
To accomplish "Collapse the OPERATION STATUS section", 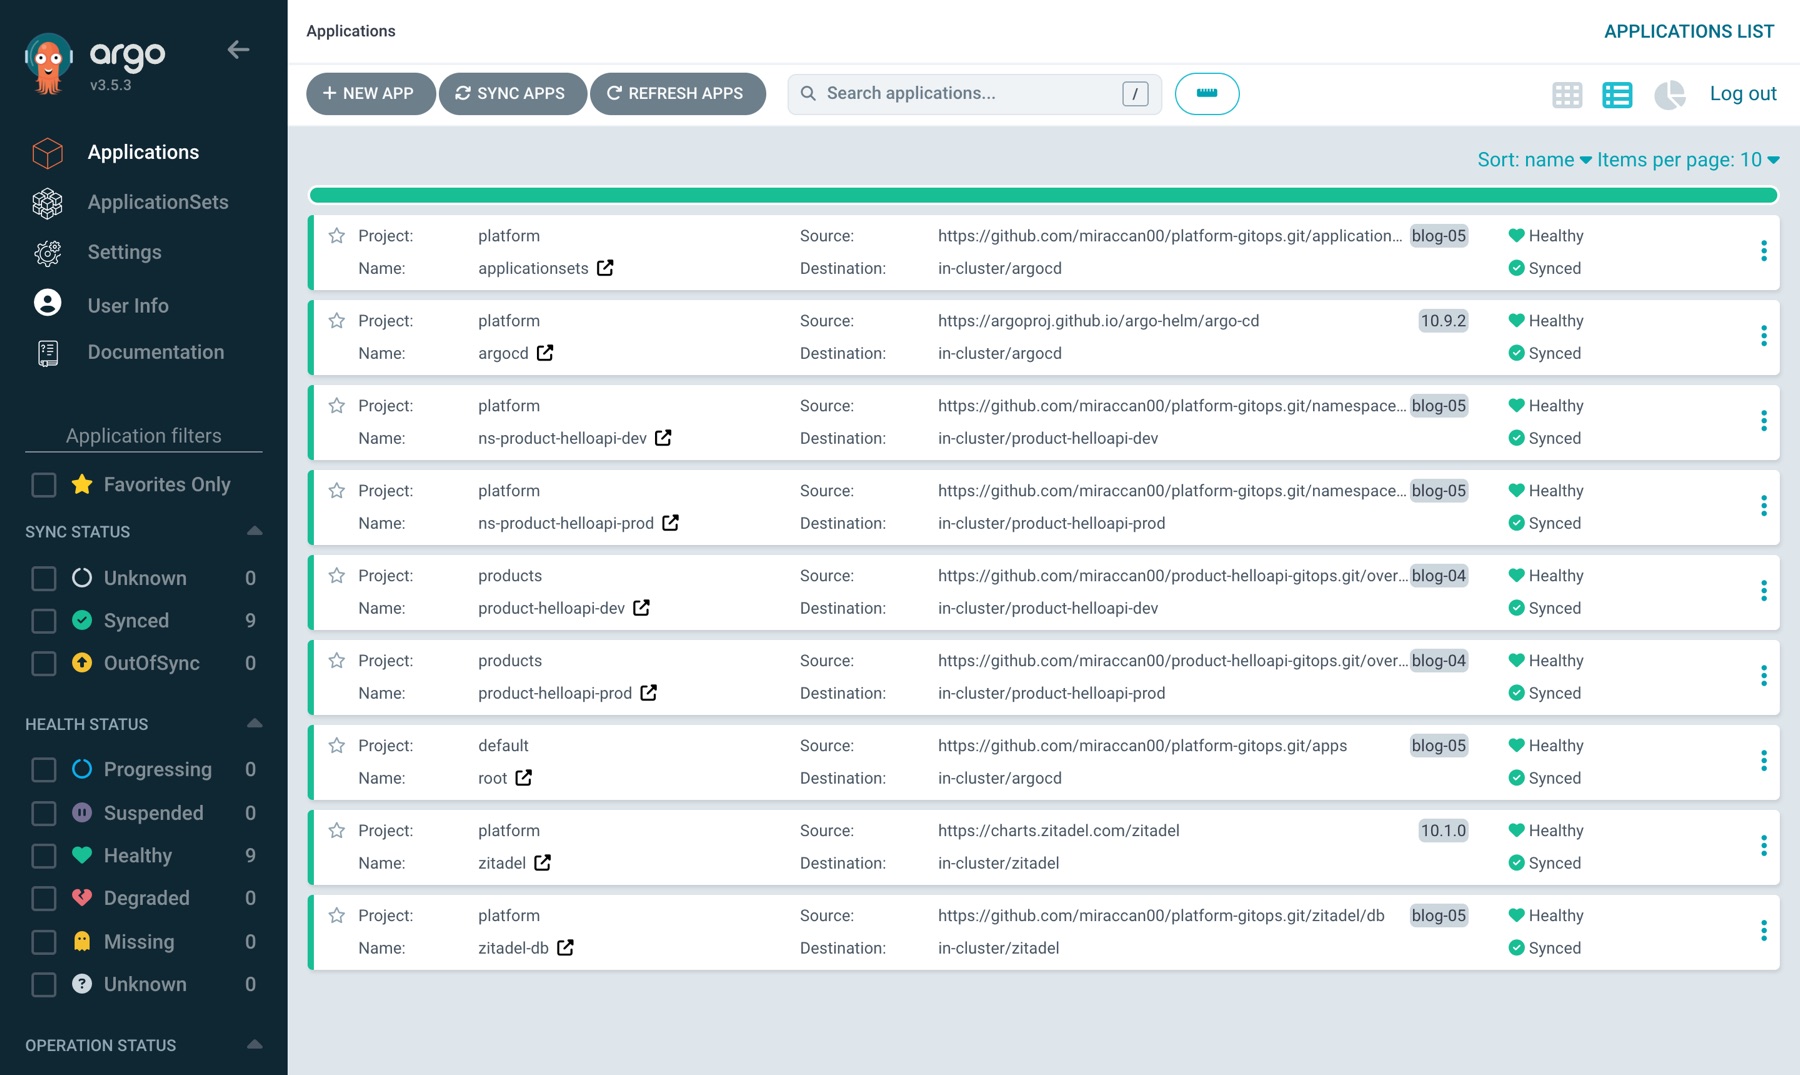I will [254, 1044].
